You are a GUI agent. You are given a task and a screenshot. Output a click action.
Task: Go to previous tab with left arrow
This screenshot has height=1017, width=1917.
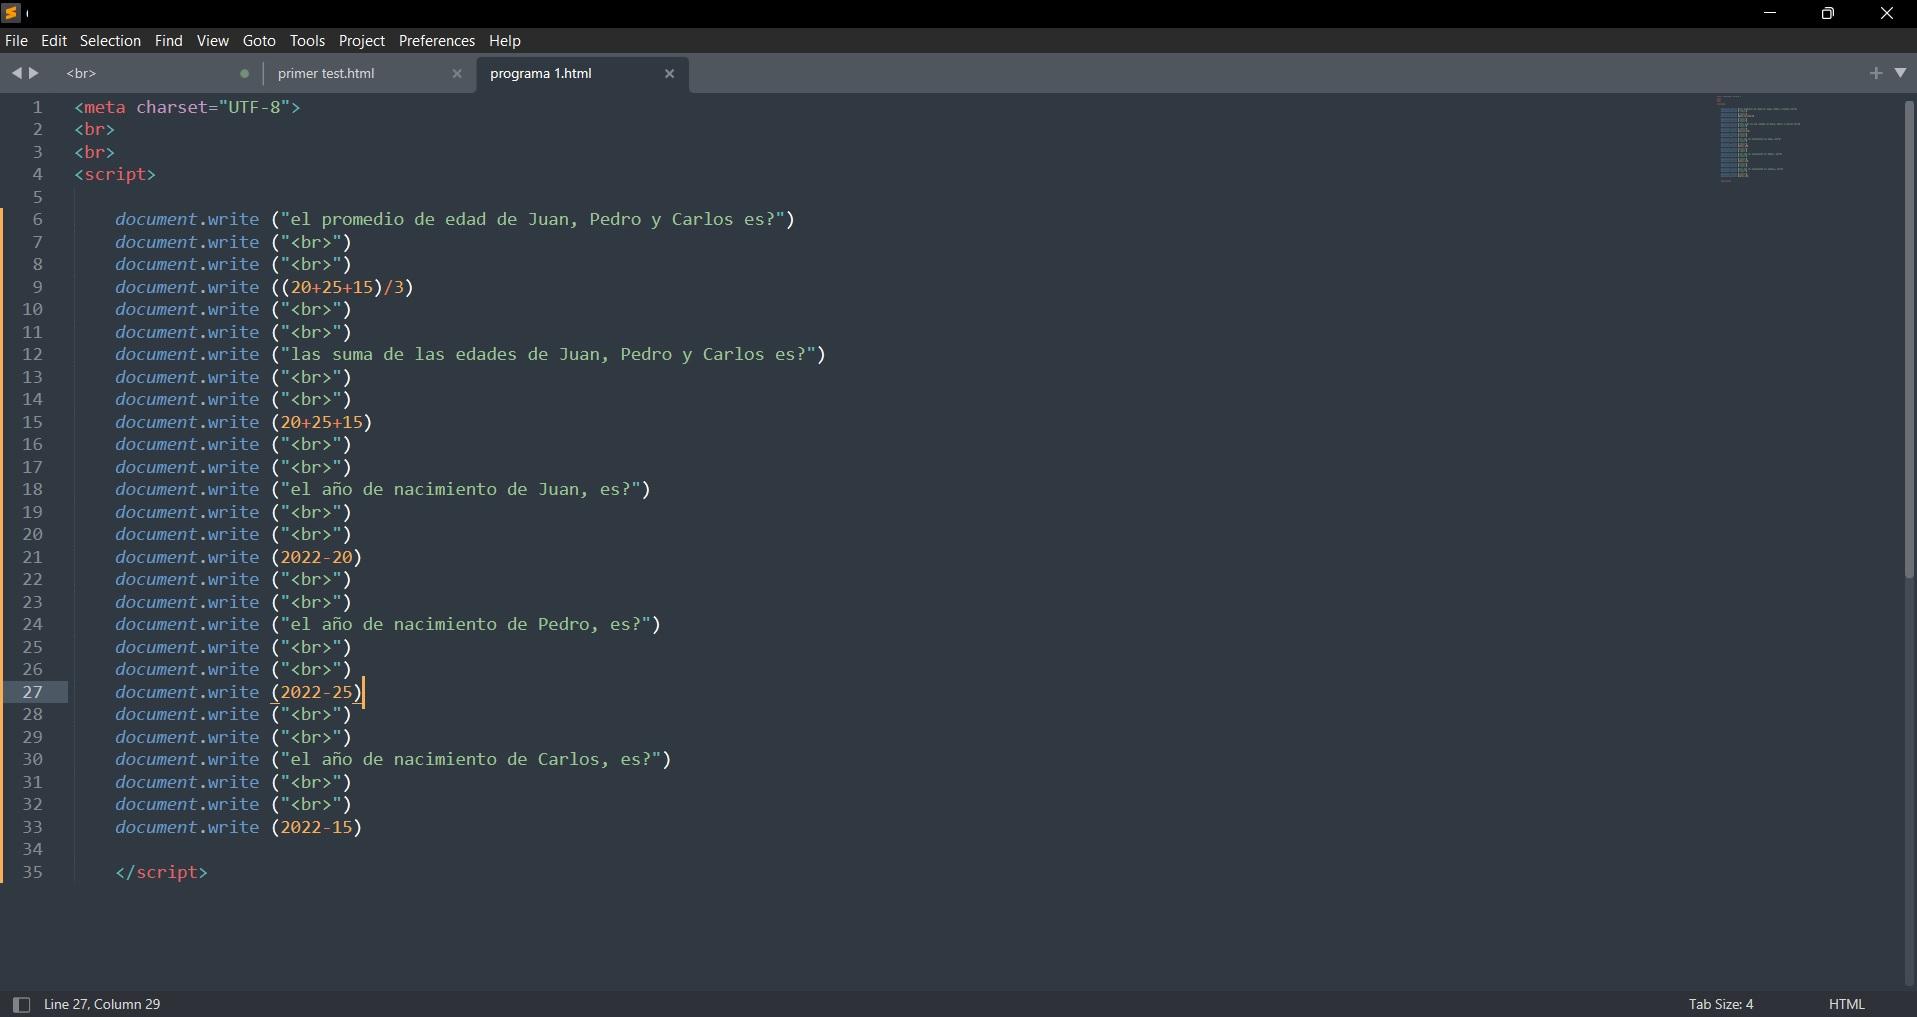click(16, 73)
